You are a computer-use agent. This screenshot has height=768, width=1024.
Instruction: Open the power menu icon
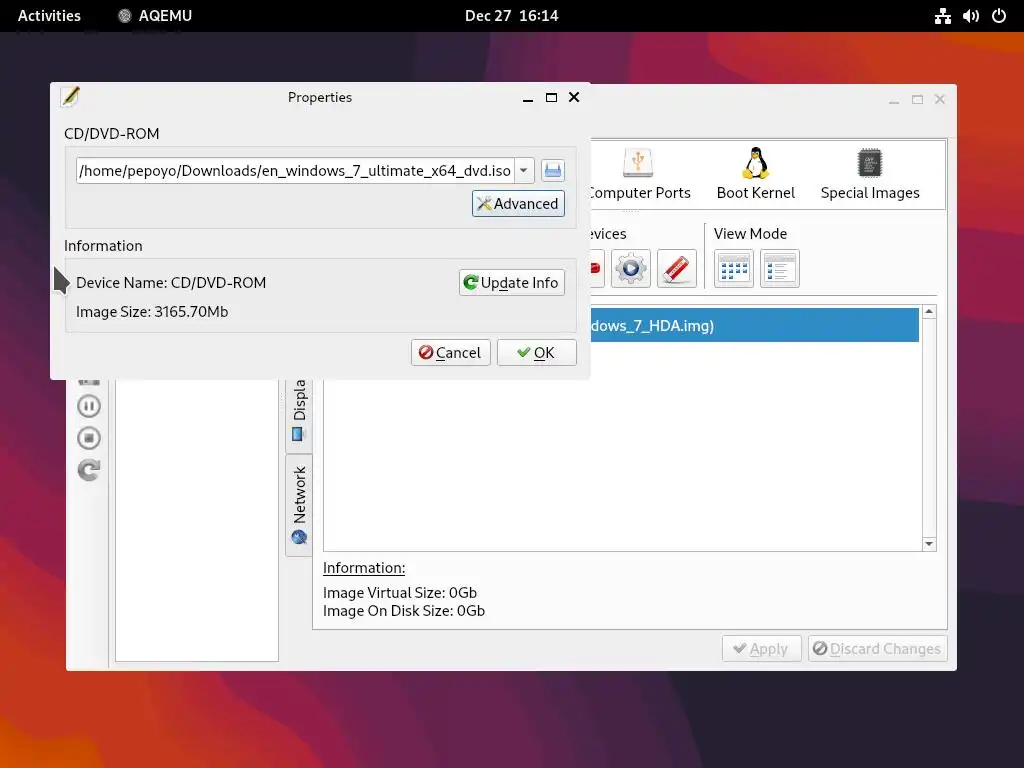pyautogui.click(x=999, y=16)
